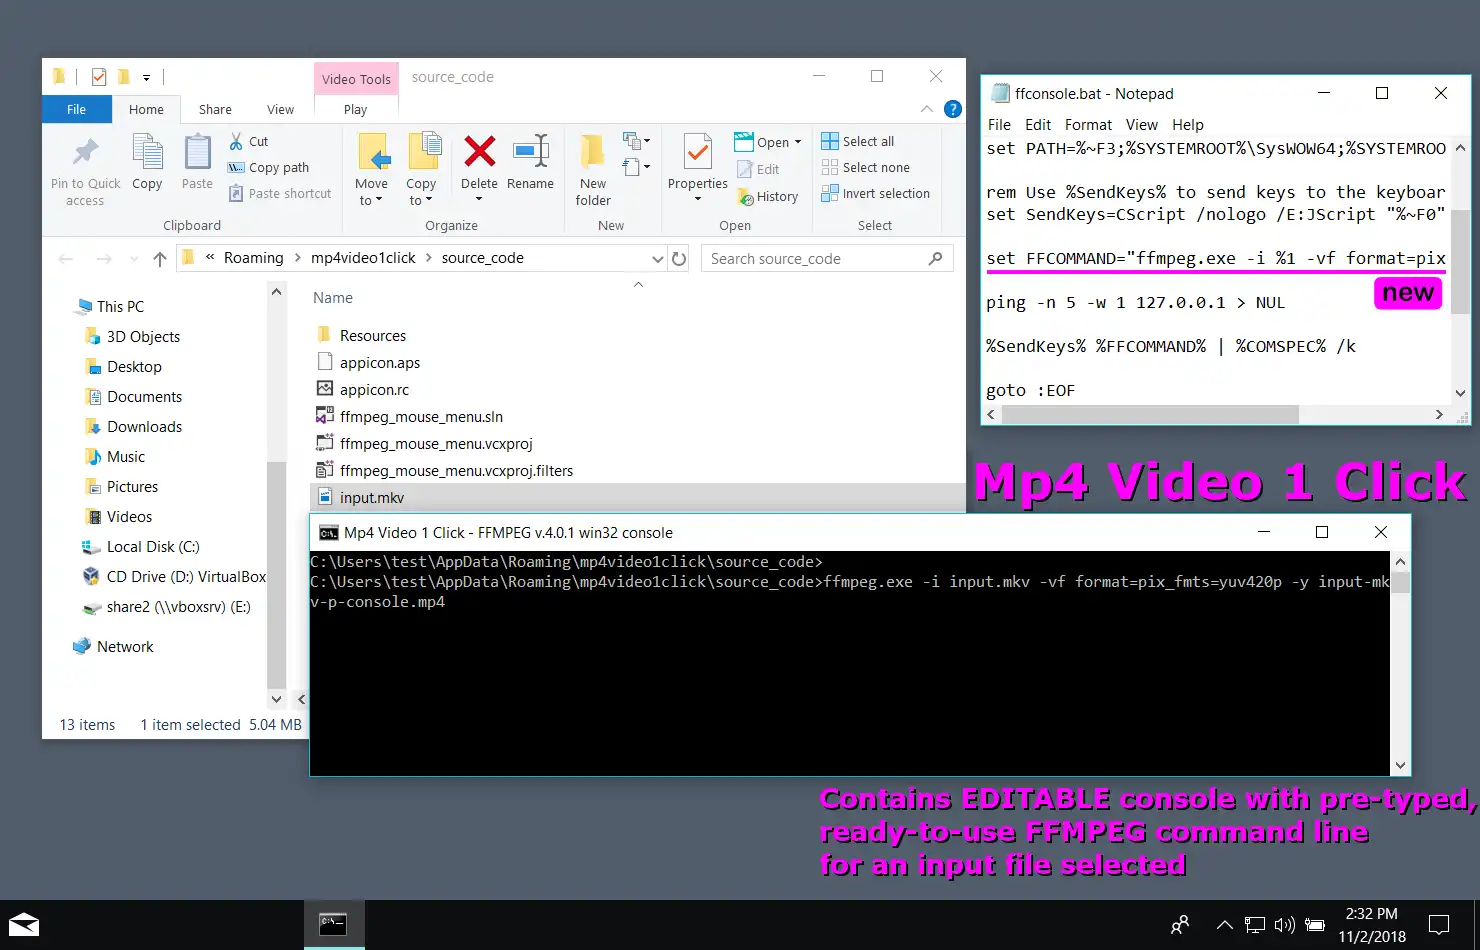Show hidden system tray icons
This screenshot has height=950, width=1480.
coord(1224,925)
